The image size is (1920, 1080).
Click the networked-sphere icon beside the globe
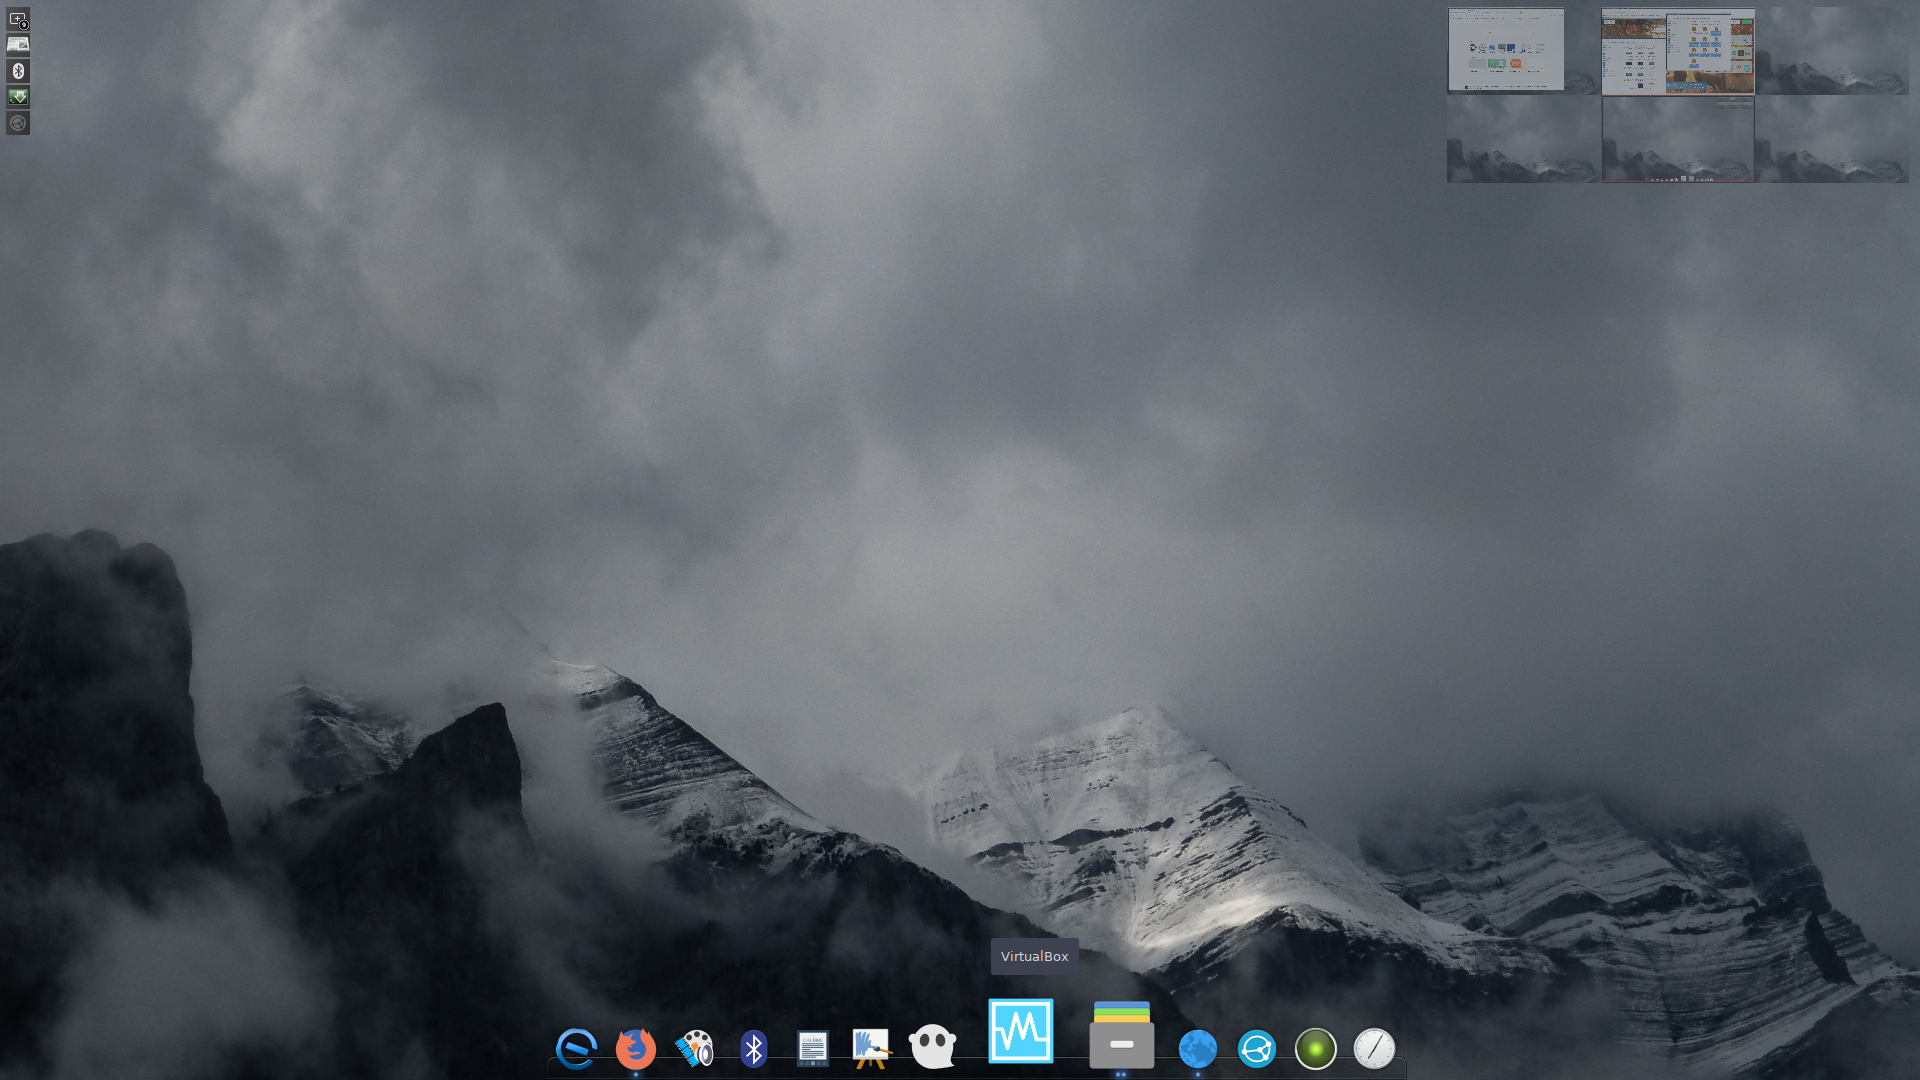(1257, 1049)
